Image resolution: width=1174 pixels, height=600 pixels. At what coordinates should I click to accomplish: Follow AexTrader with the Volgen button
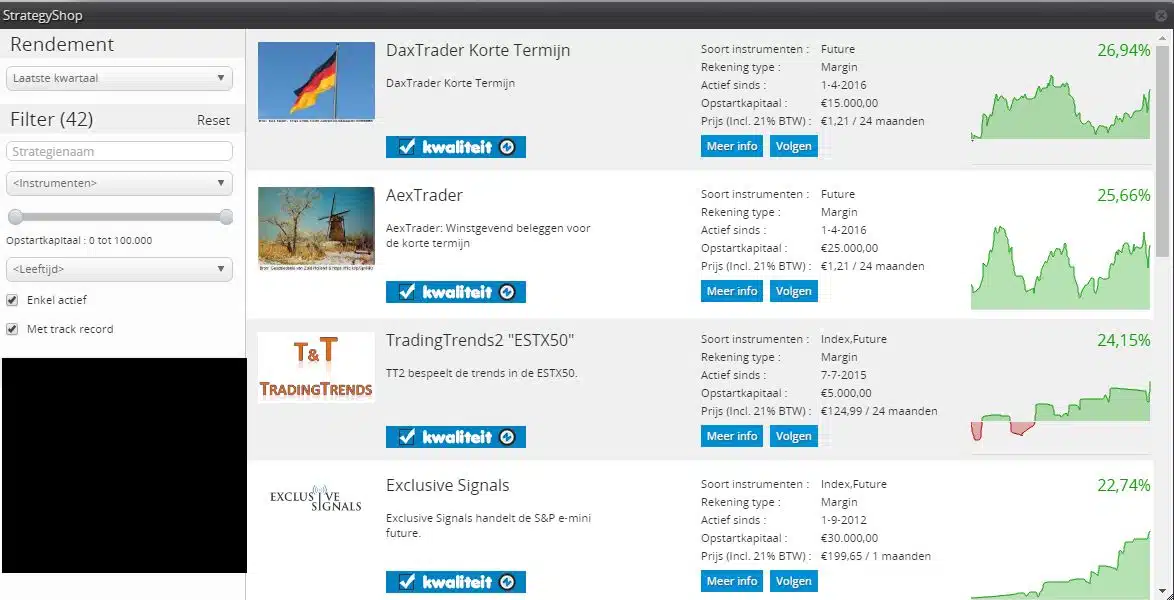pos(793,291)
